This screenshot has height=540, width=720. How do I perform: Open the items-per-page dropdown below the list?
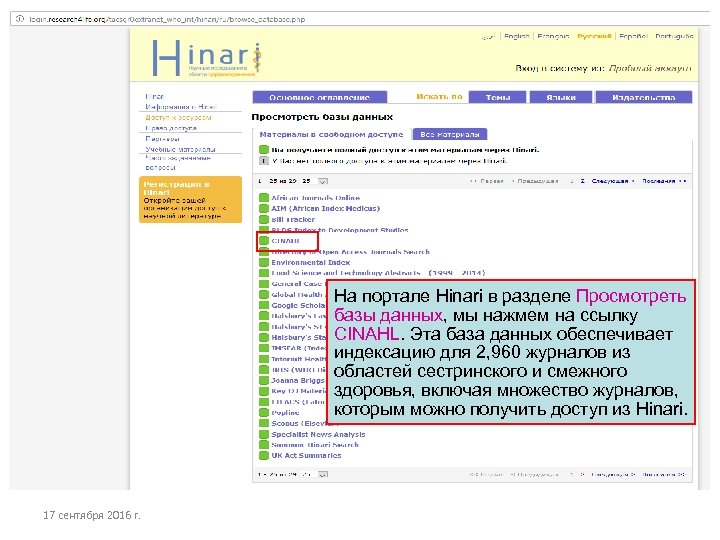click(x=323, y=474)
